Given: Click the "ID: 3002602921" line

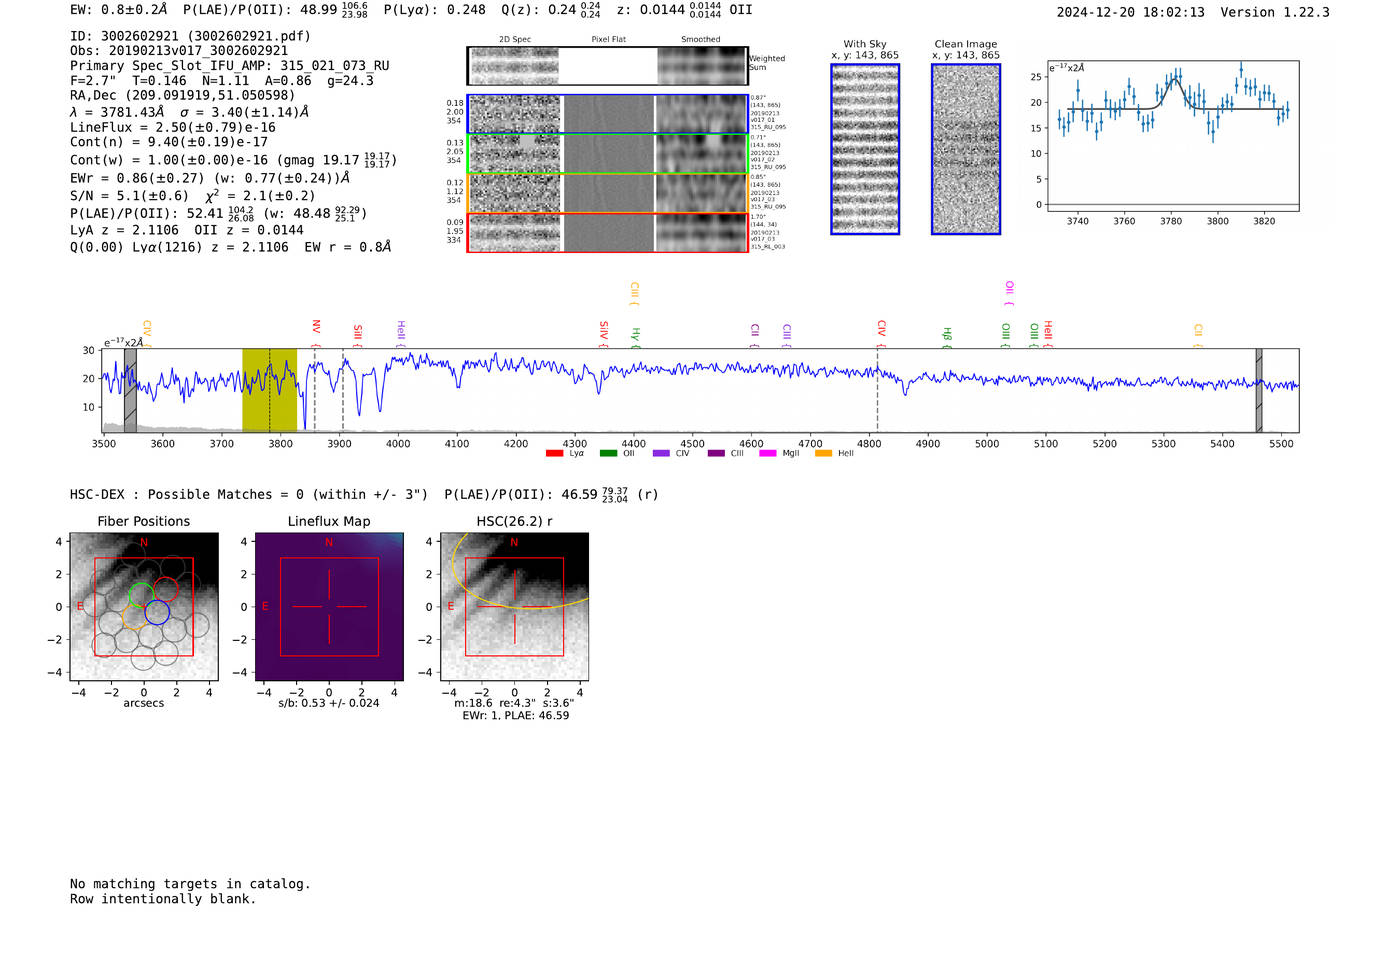Looking at the screenshot, I should [x=190, y=36].
